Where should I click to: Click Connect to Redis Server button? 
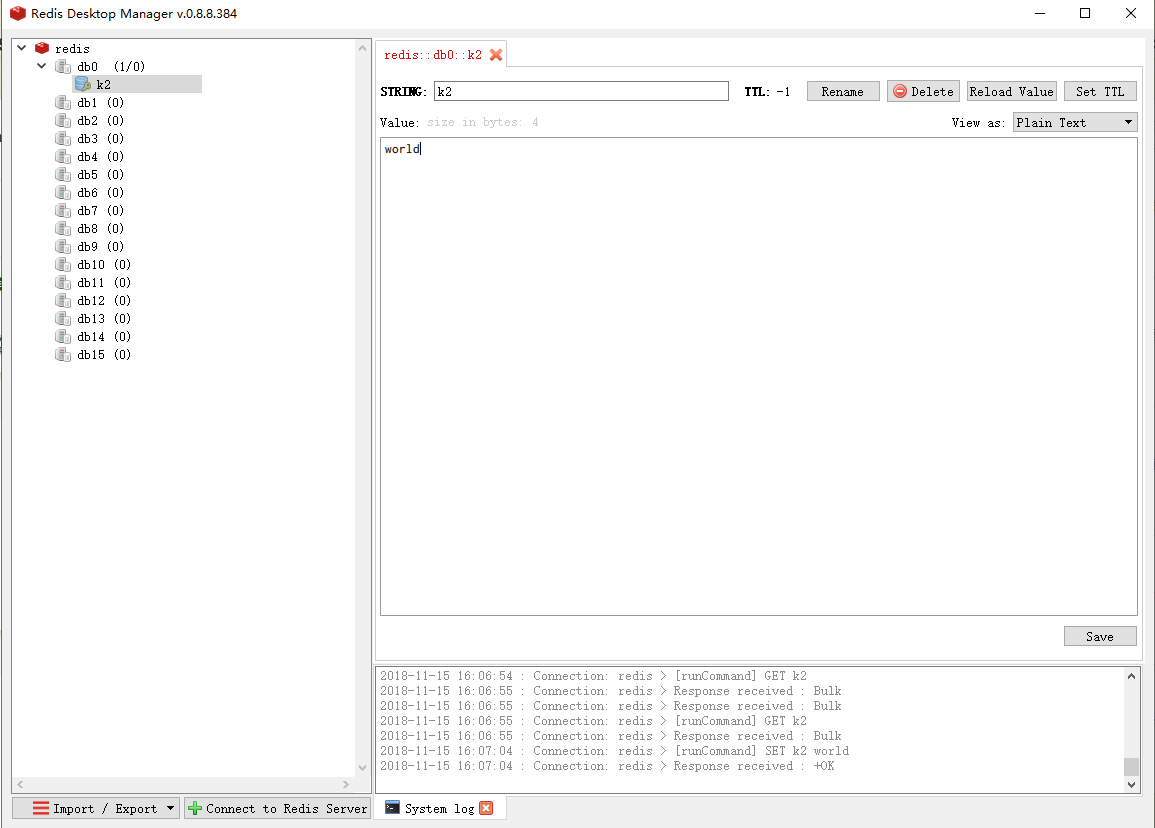[278, 808]
